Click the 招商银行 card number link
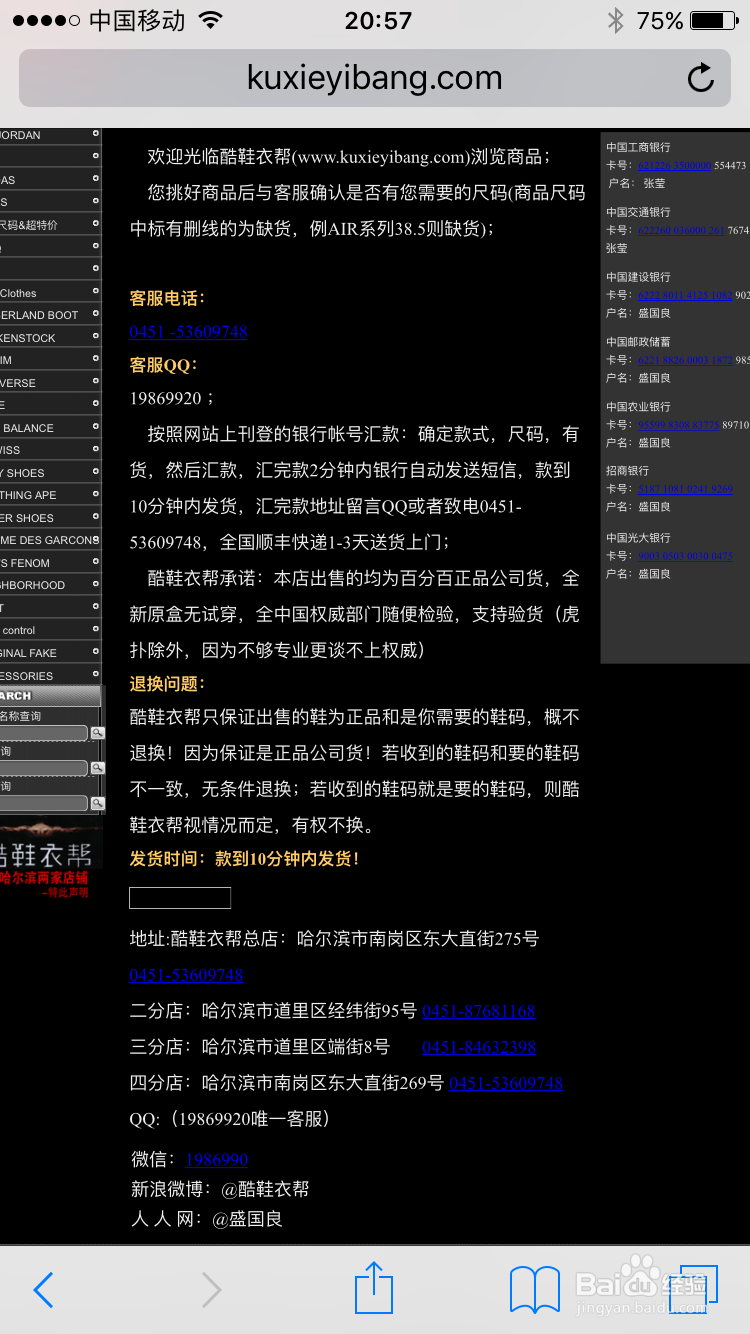750x1334 pixels. pos(685,490)
